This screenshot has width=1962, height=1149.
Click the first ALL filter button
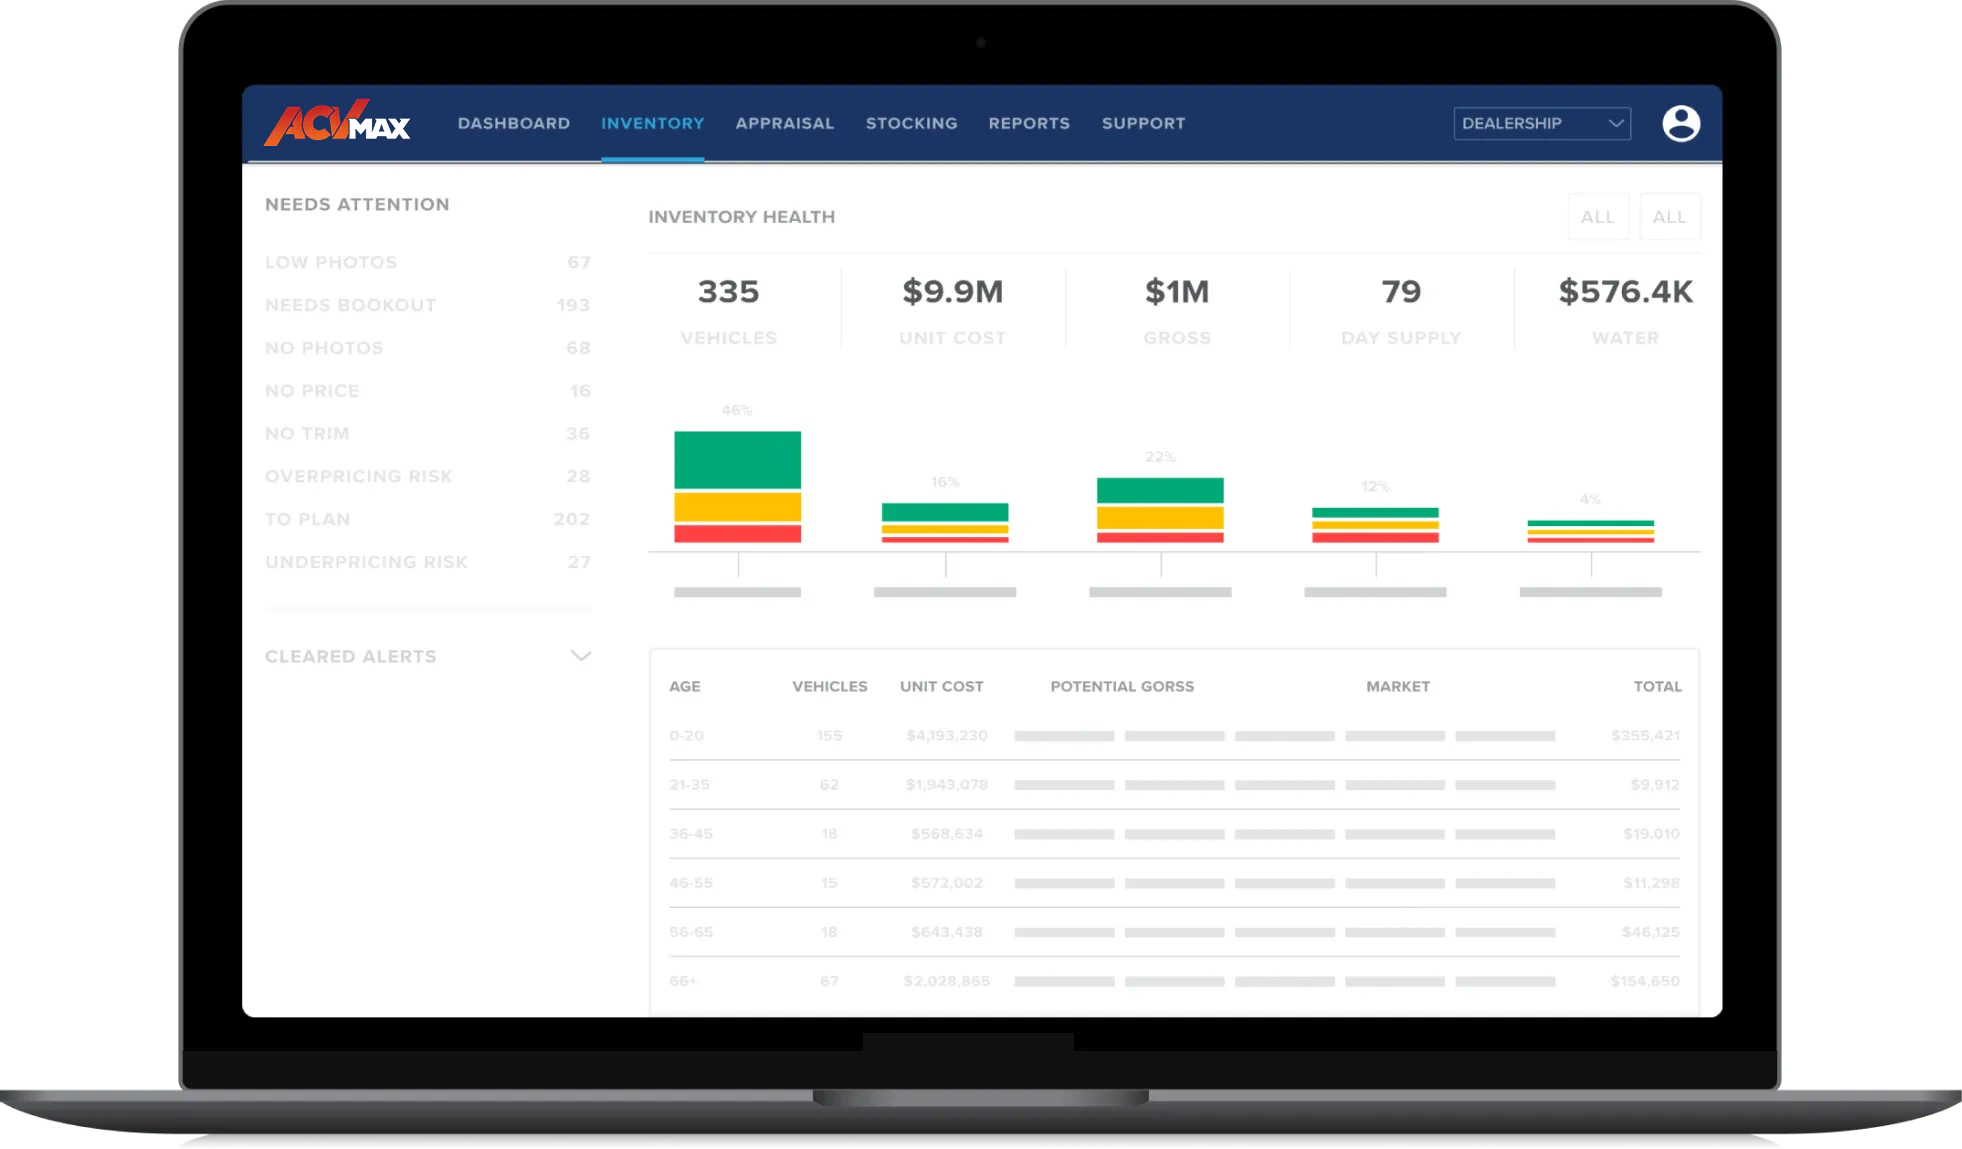(x=1597, y=217)
